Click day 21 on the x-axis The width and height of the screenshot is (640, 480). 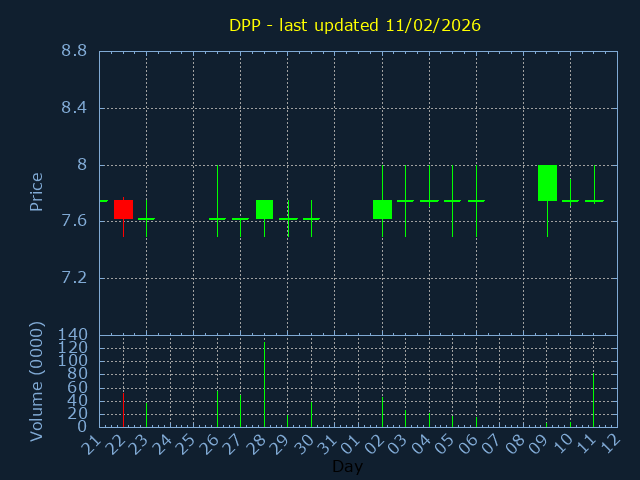click(x=94, y=443)
